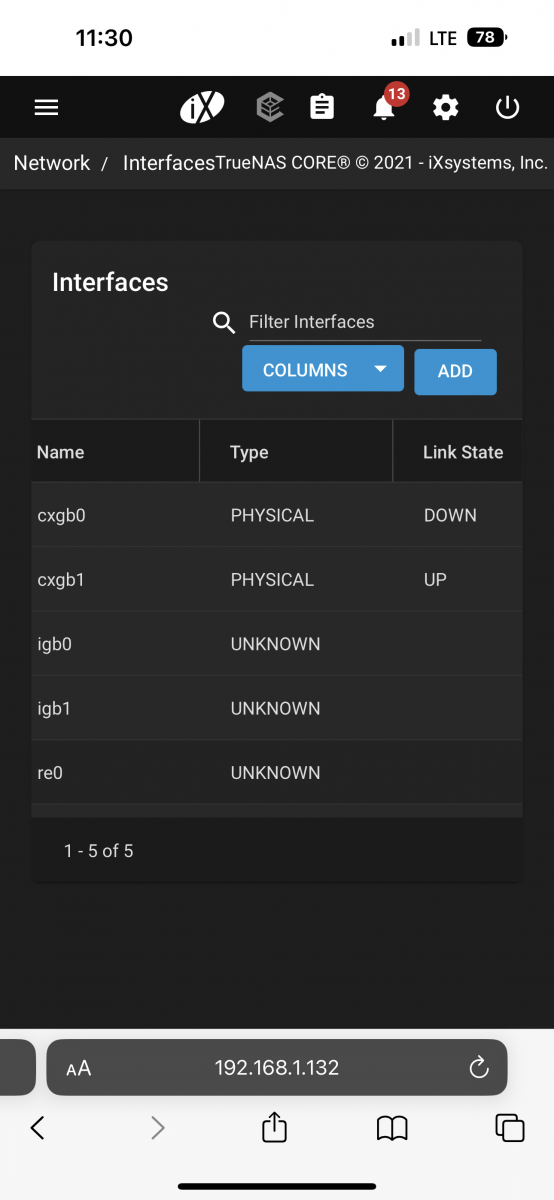Screen dimensions: 554x1200
Task: Open the Task Manager clipboard icon
Action: point(322,107)
